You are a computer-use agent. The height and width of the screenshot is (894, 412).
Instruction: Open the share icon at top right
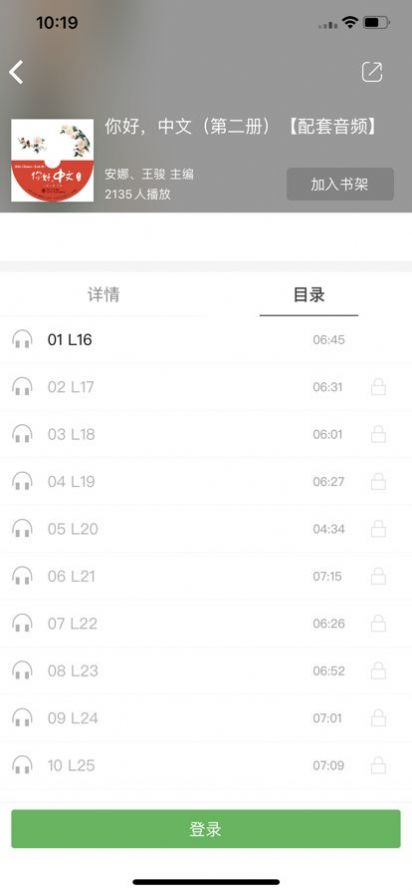coord(372,72)
